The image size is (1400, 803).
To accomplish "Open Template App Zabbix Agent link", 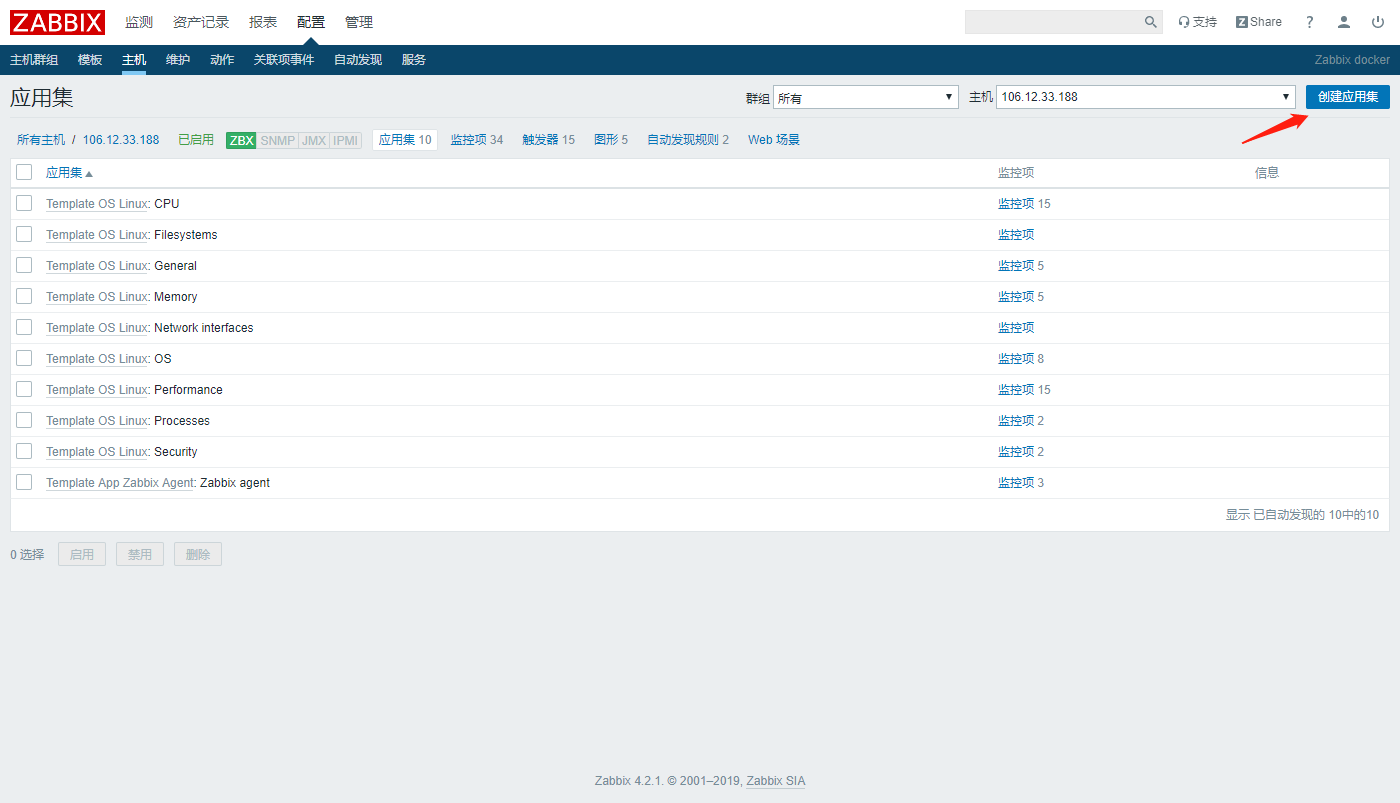I will [120, 482].
